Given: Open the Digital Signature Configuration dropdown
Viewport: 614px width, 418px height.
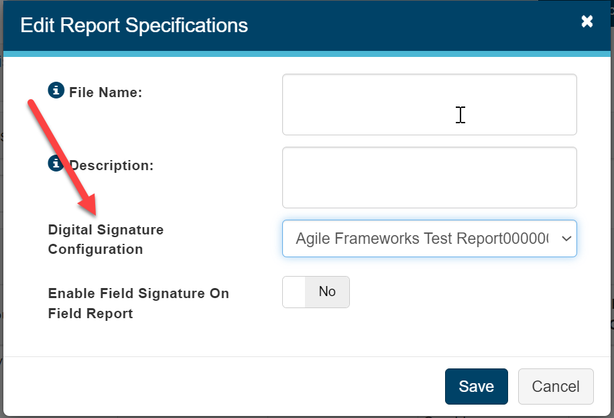Looking at the screenshot, I should pyautogui.click(x=429, y=239).
